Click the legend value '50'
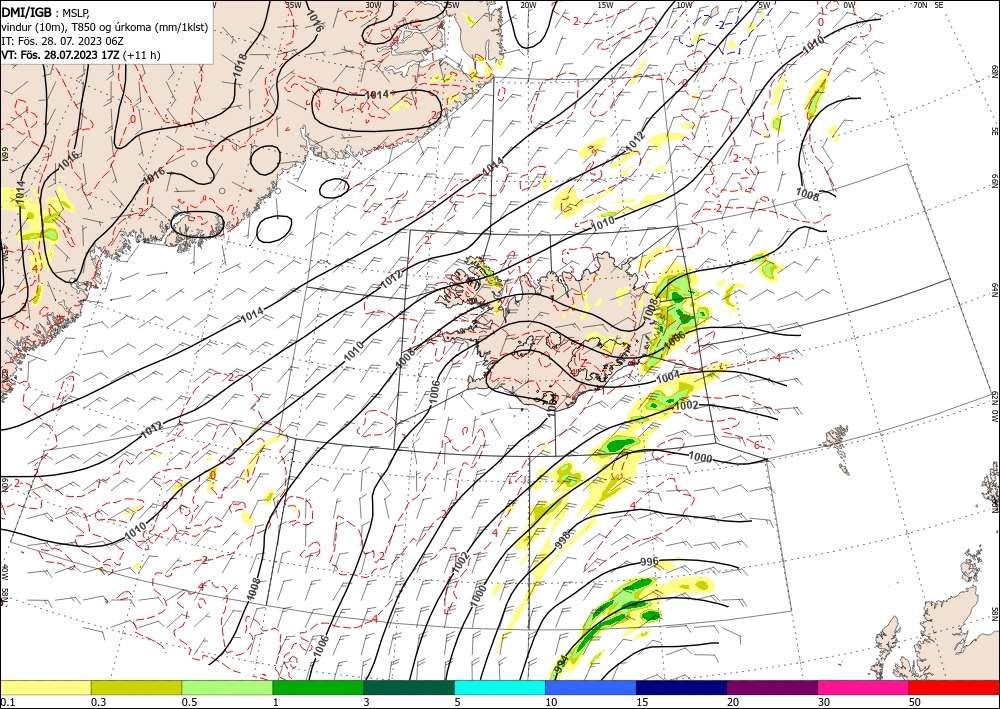1000x709 pixels. point(915,702)
